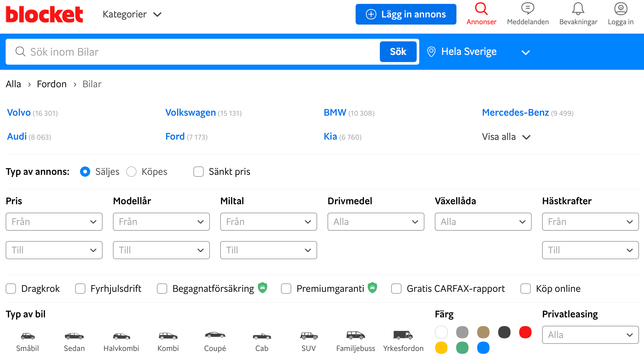Image resolution: width=644 pixels, height=360 pixels.
Task: Open the BMW brand link
Action: (335, 112)
